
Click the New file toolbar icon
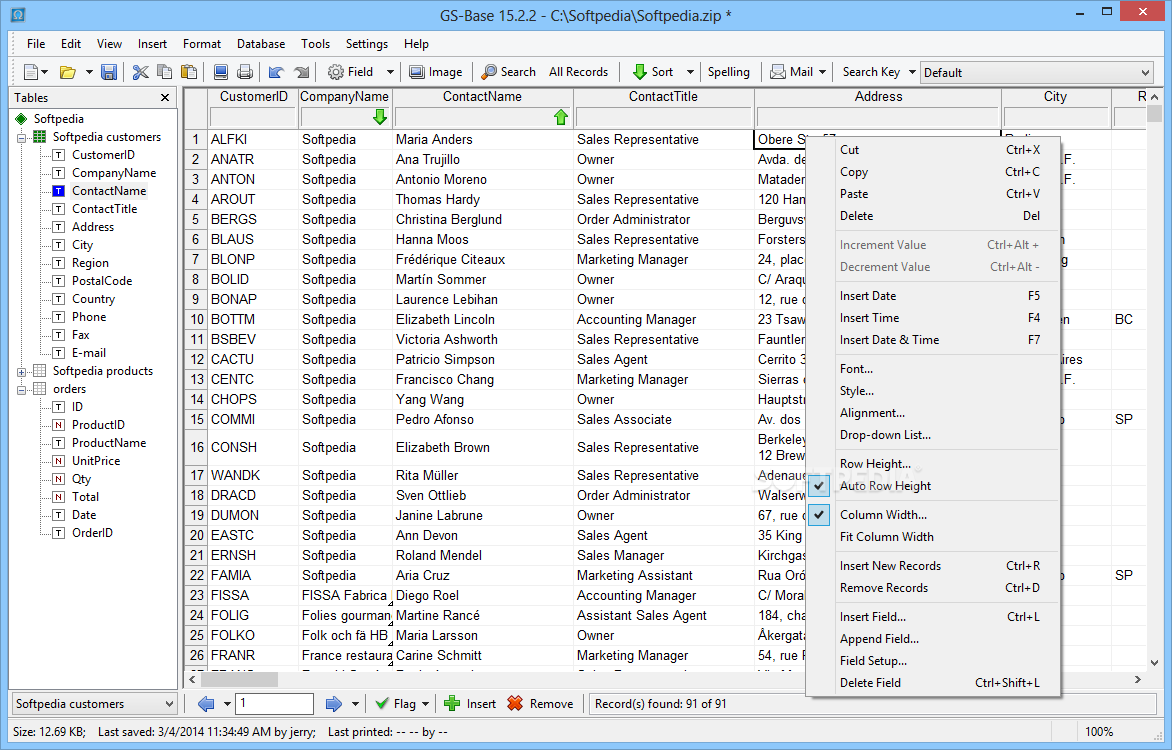pos(31,72)
